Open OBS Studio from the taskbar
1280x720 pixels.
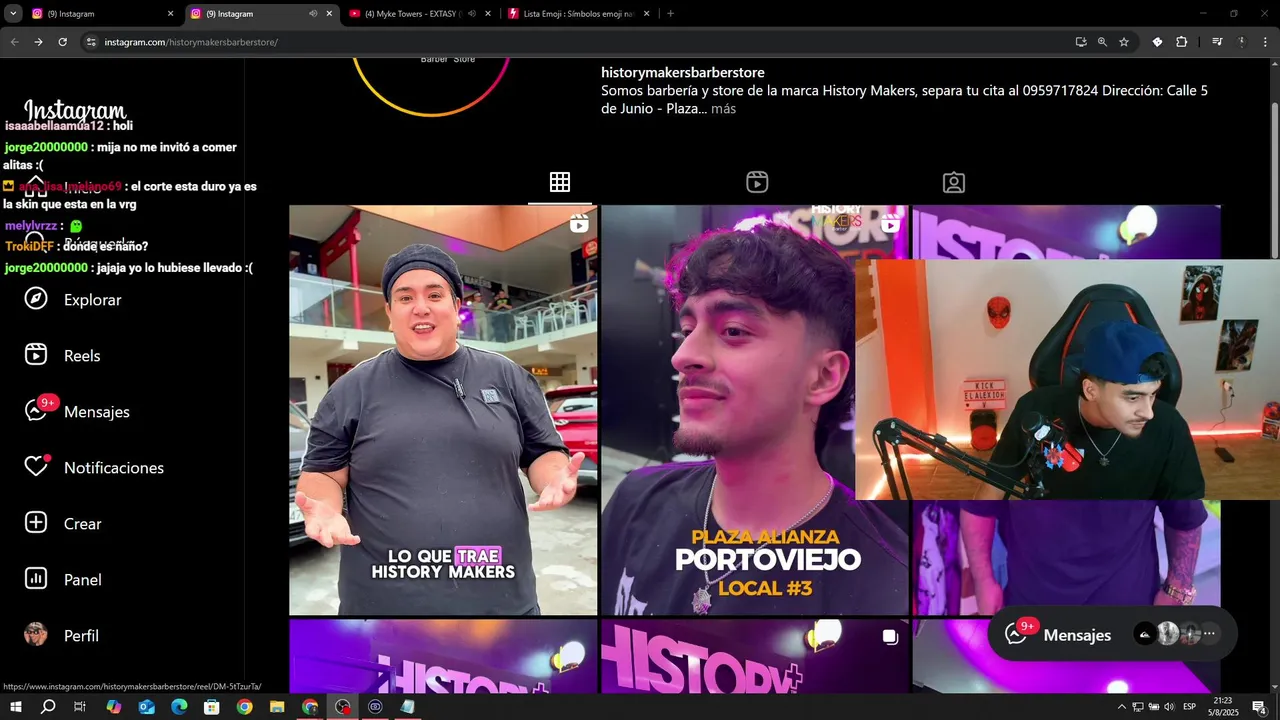343,707
